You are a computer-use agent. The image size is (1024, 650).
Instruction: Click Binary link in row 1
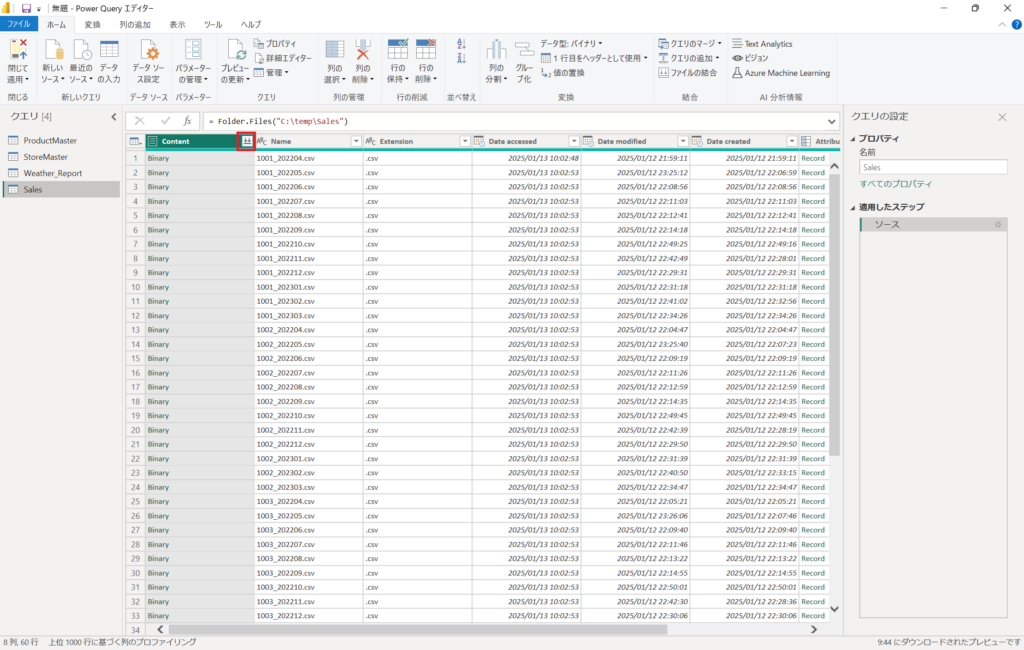158,158
